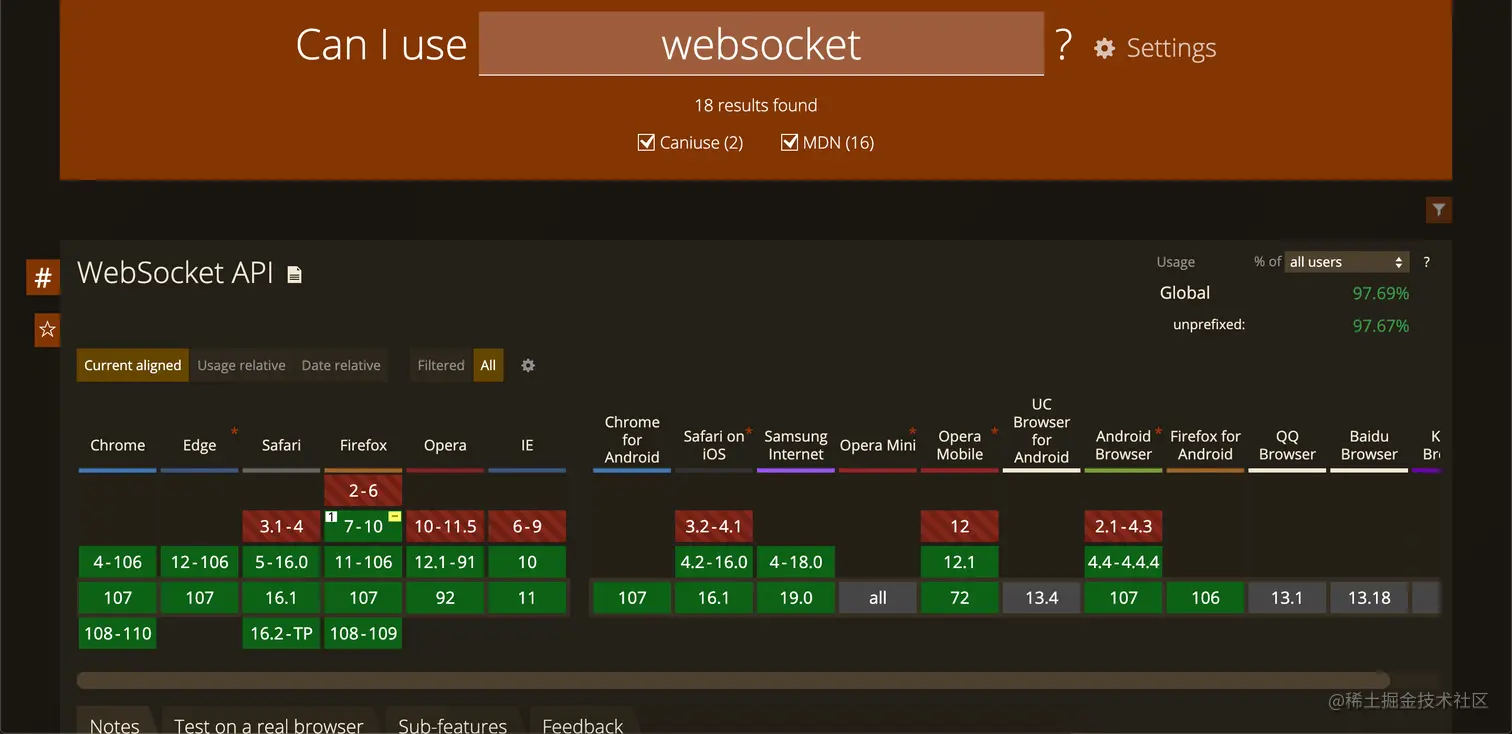Screen dimensions: 1512x734
Task: Open table settings gear next to All
Action: pos(528,365)
